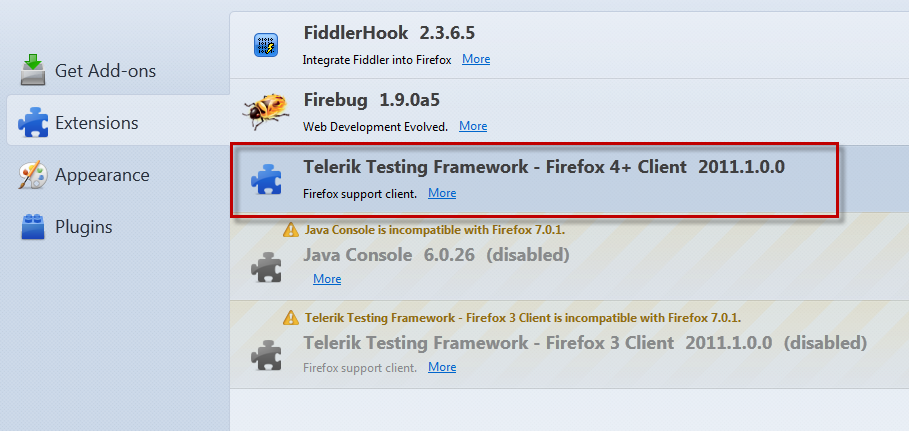This screenshot has width=909, height=431.
Task: Click the Firebug bug icon
Action: (266, 110)
